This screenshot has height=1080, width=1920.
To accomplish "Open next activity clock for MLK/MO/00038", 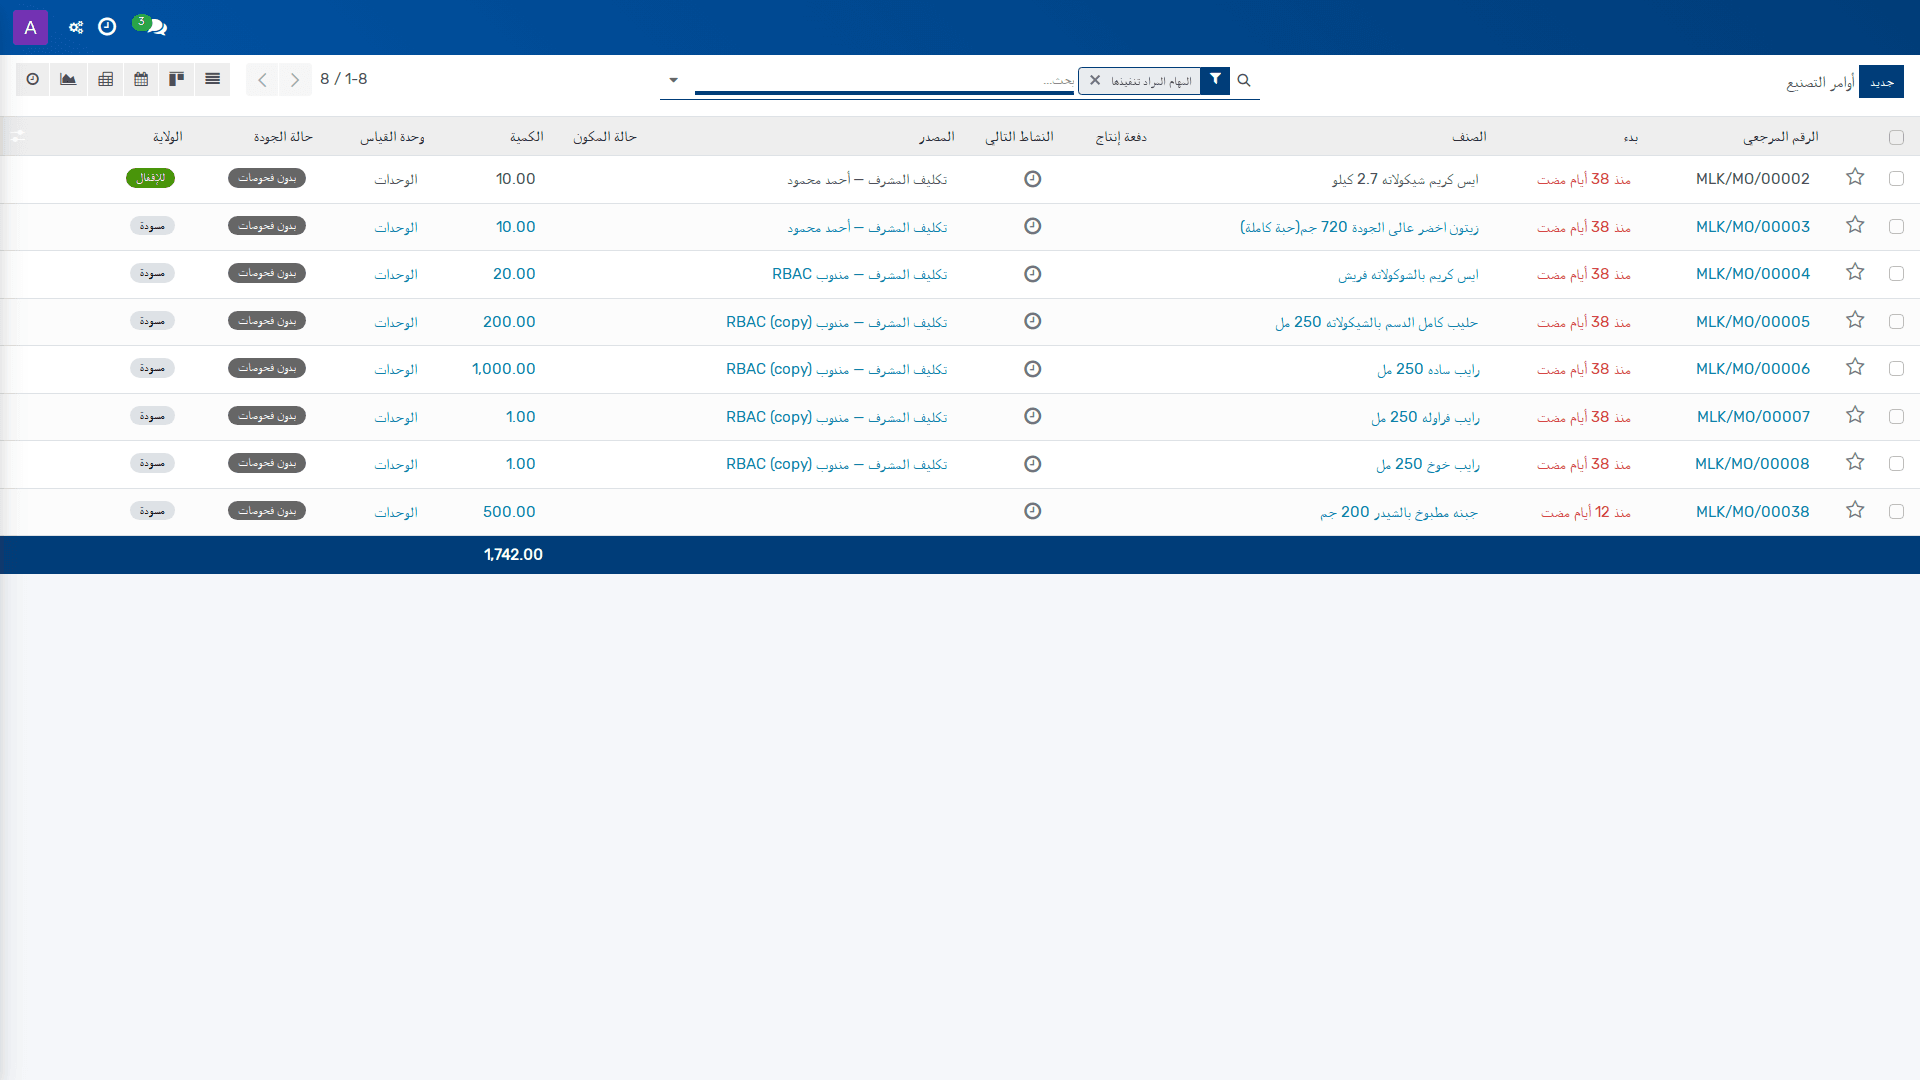I will pyautogui.click(x=1033, y=511).
